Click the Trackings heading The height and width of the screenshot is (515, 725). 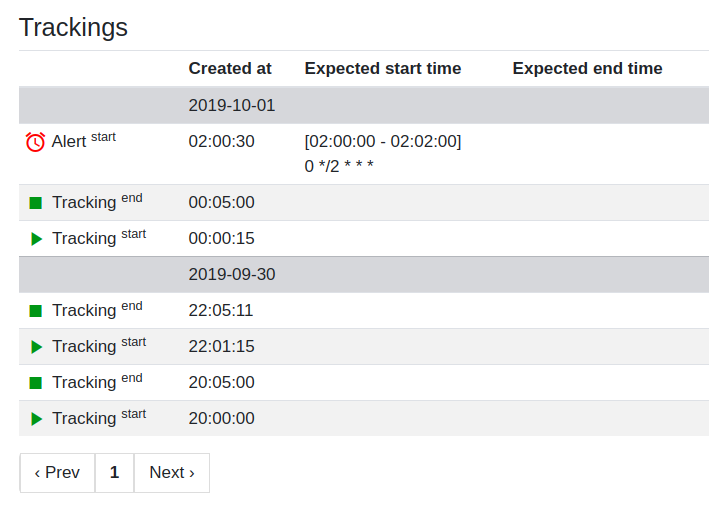73,28
